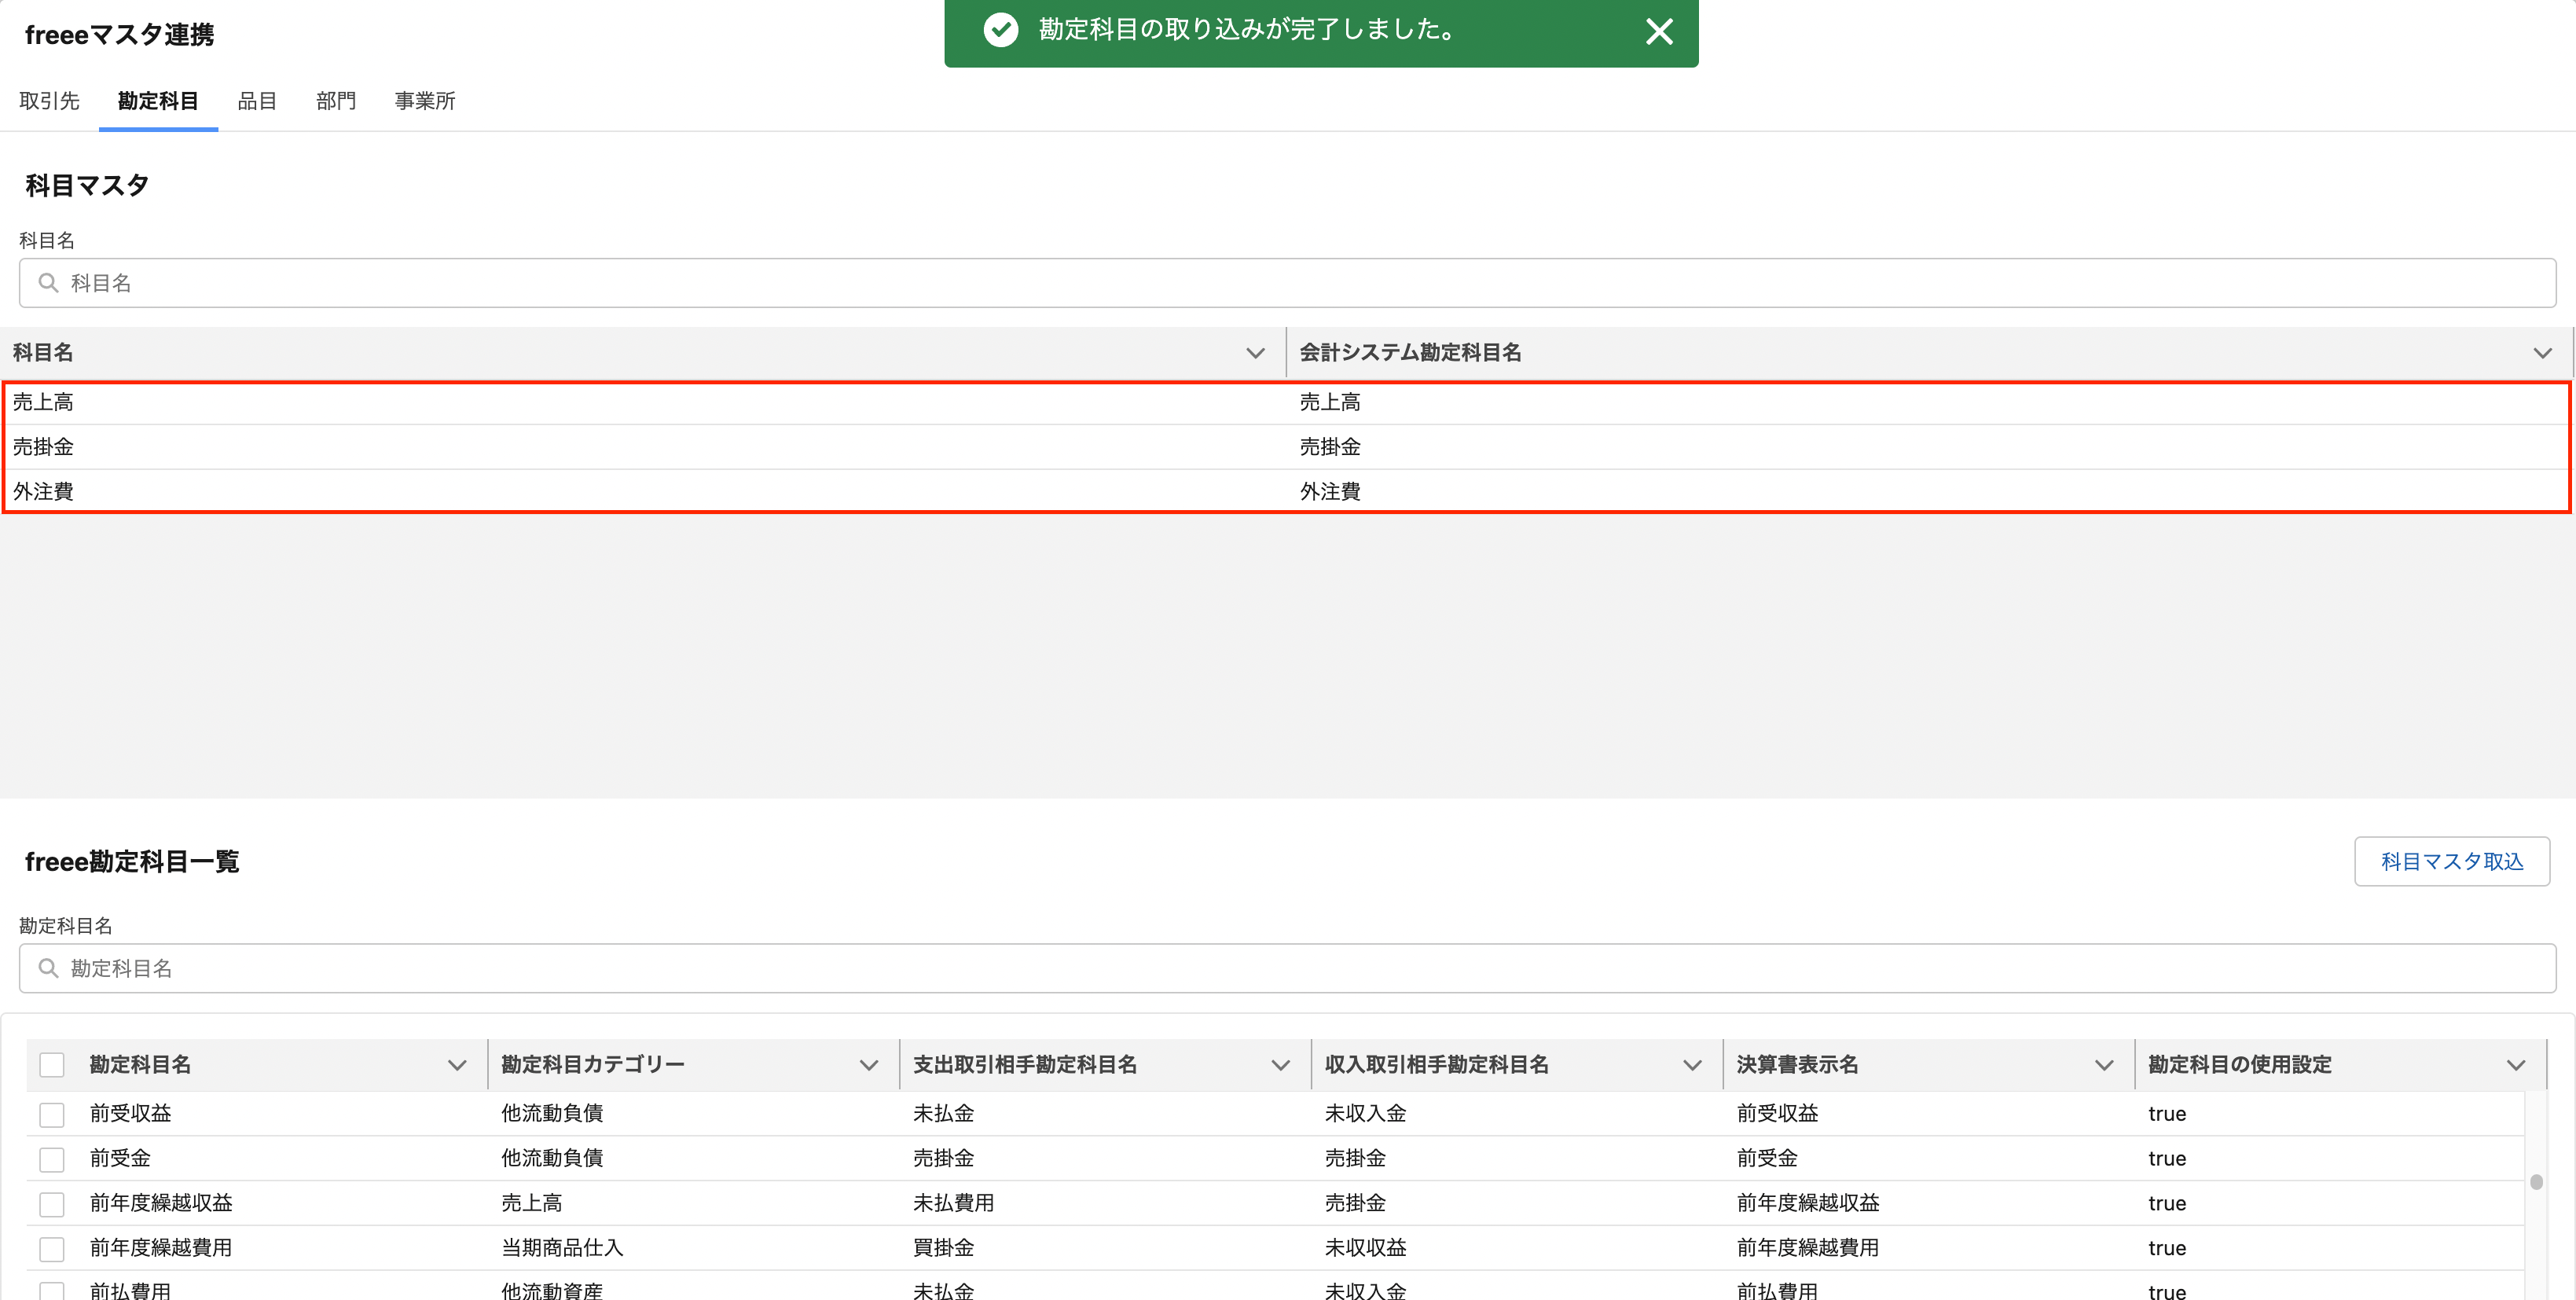Click search icon in 科目名 field
Viewport: 2576px width, 1300px height.
pyautogui.click(x=48, y=283)
